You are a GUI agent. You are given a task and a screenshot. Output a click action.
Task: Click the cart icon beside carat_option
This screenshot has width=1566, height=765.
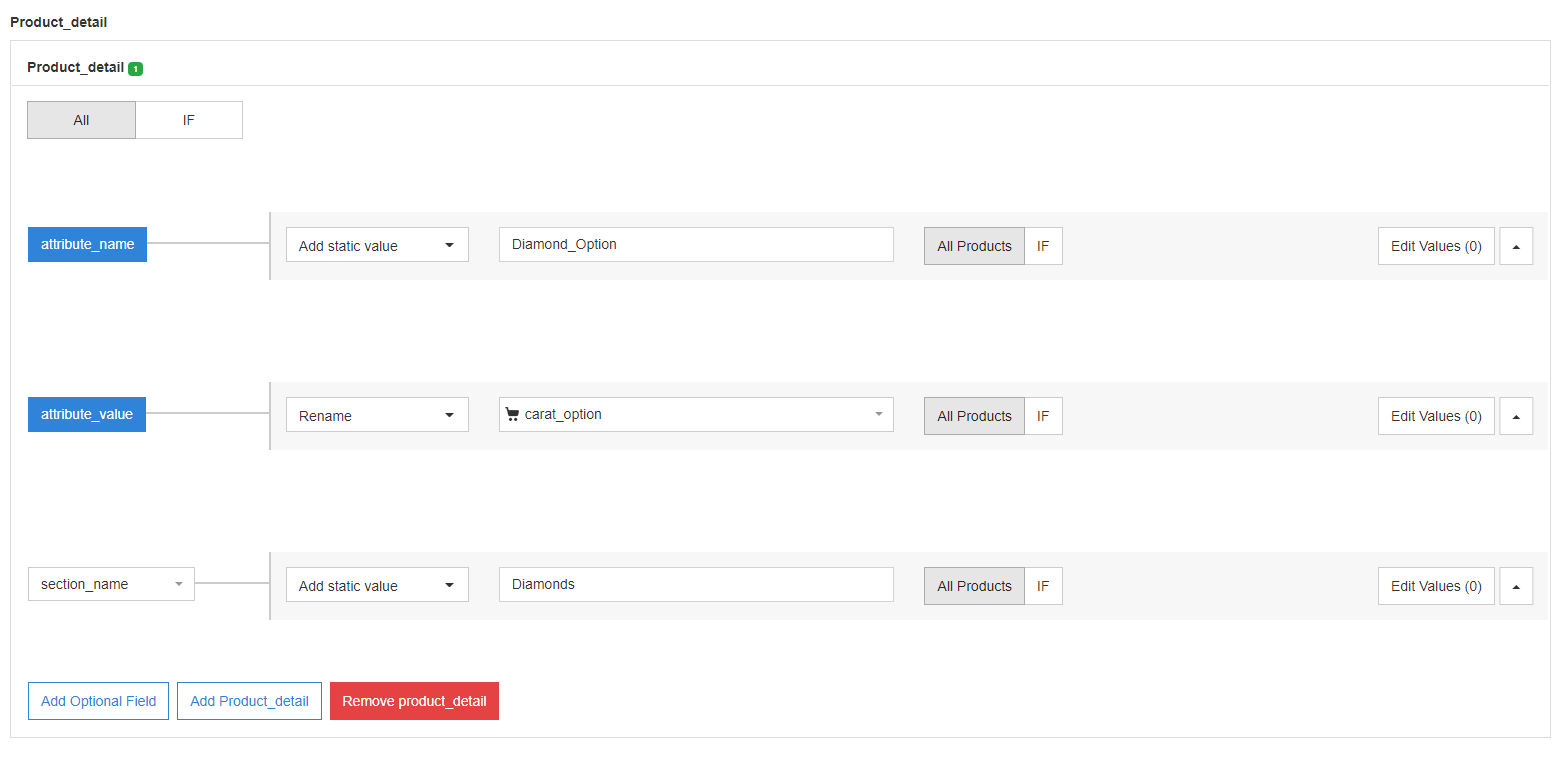(512, 415)
